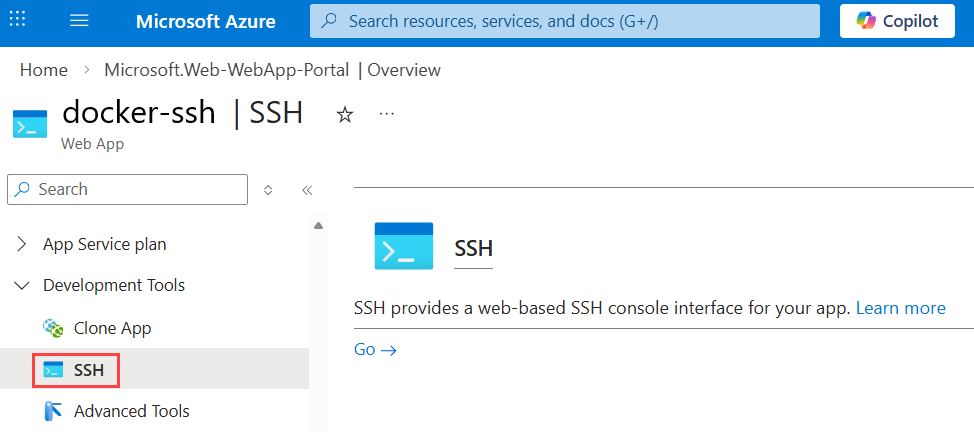
Task: Click the Advanced Tools Kudu icon
Action: click(x=53, y=411)
